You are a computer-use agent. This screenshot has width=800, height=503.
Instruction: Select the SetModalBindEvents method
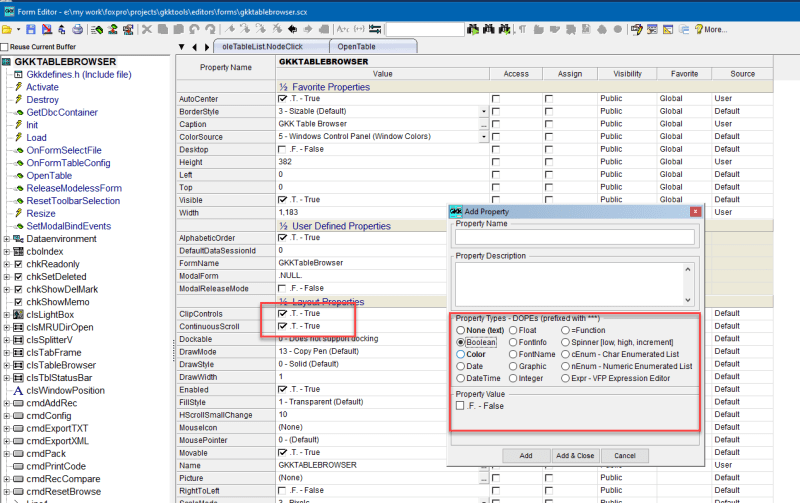pos(68,227)
